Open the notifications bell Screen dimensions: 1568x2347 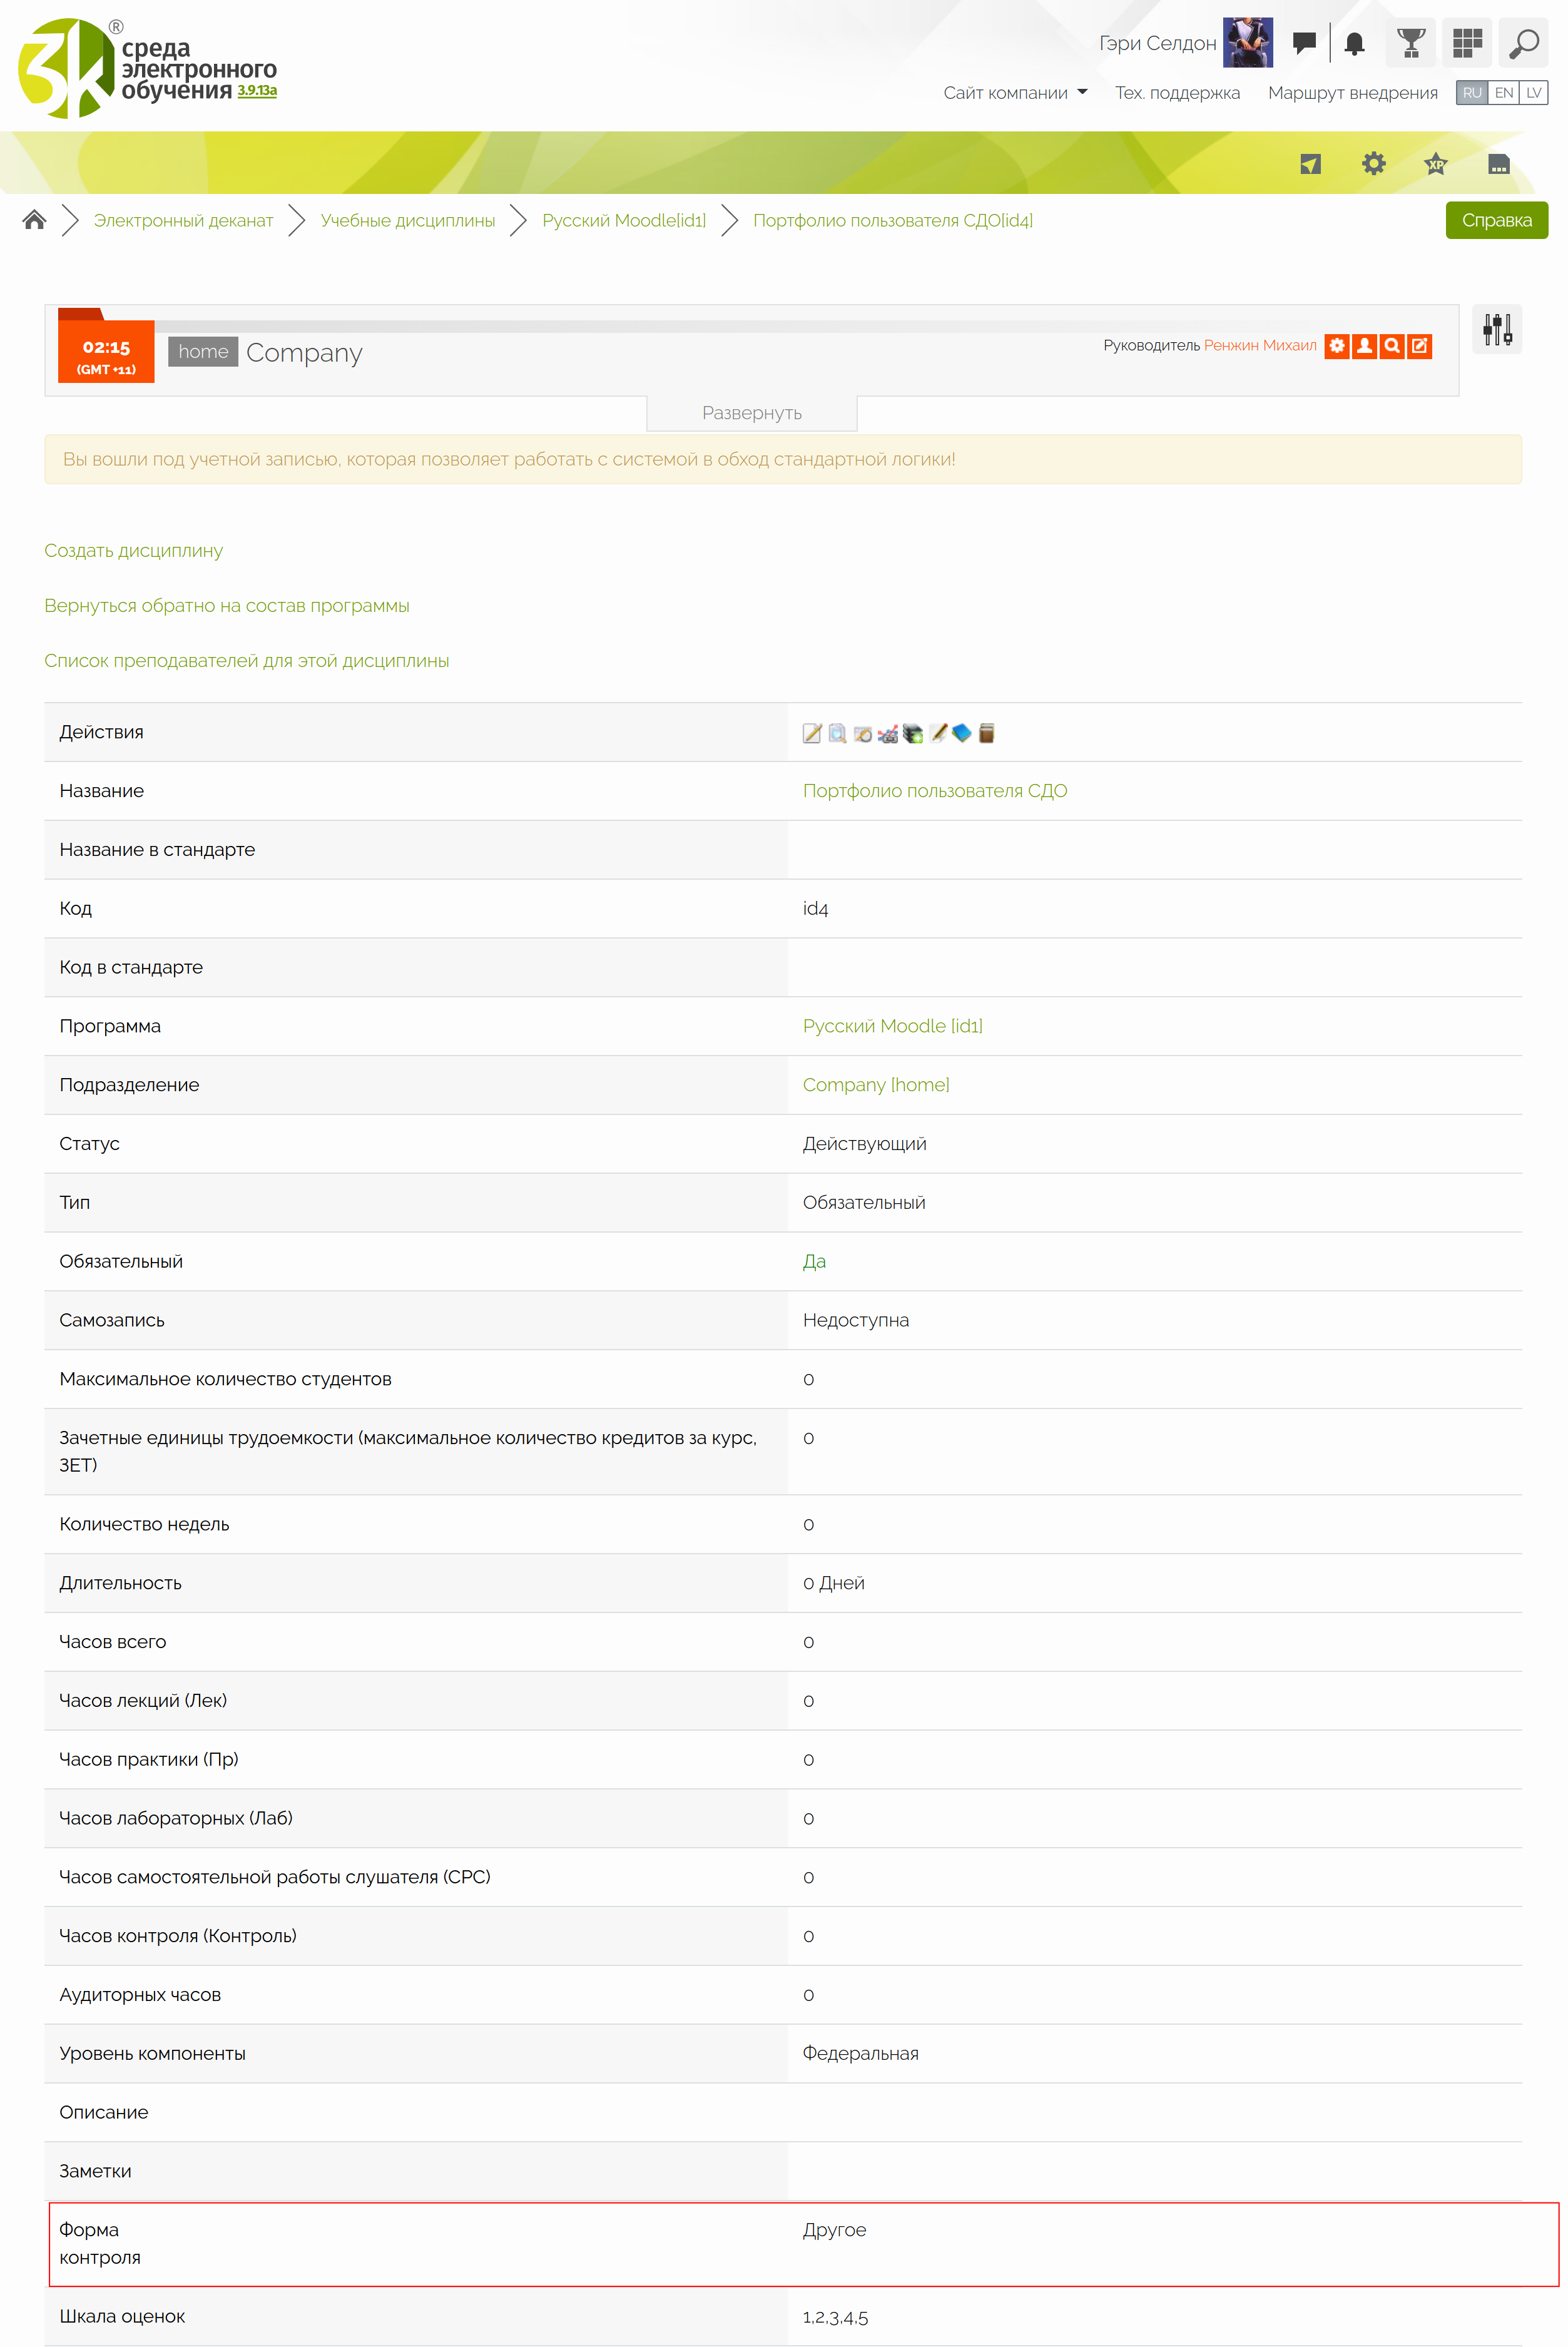1354,43
